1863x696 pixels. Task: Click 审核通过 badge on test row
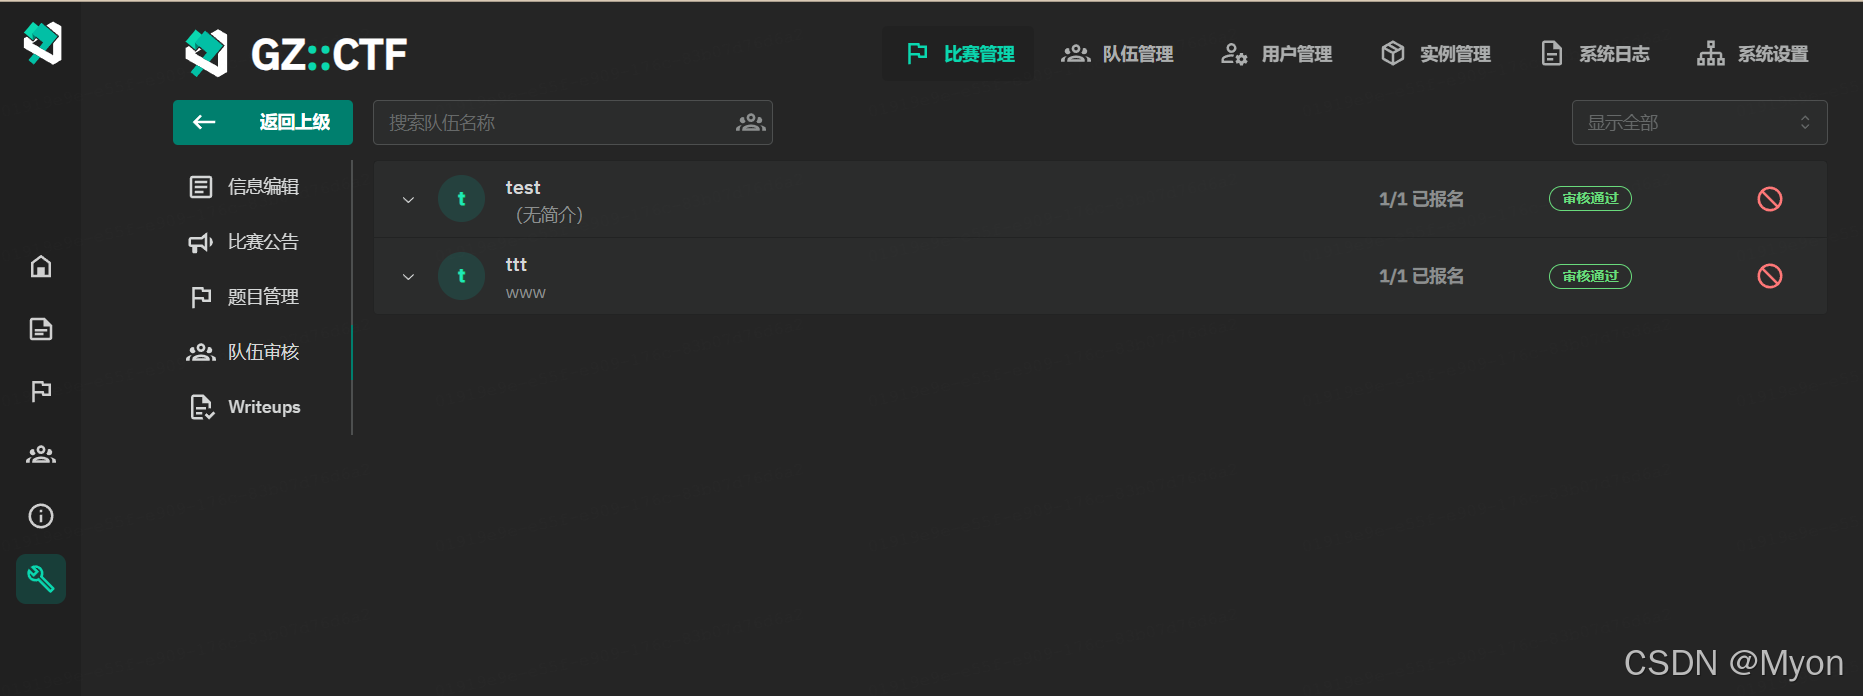tap(1590, 199)
